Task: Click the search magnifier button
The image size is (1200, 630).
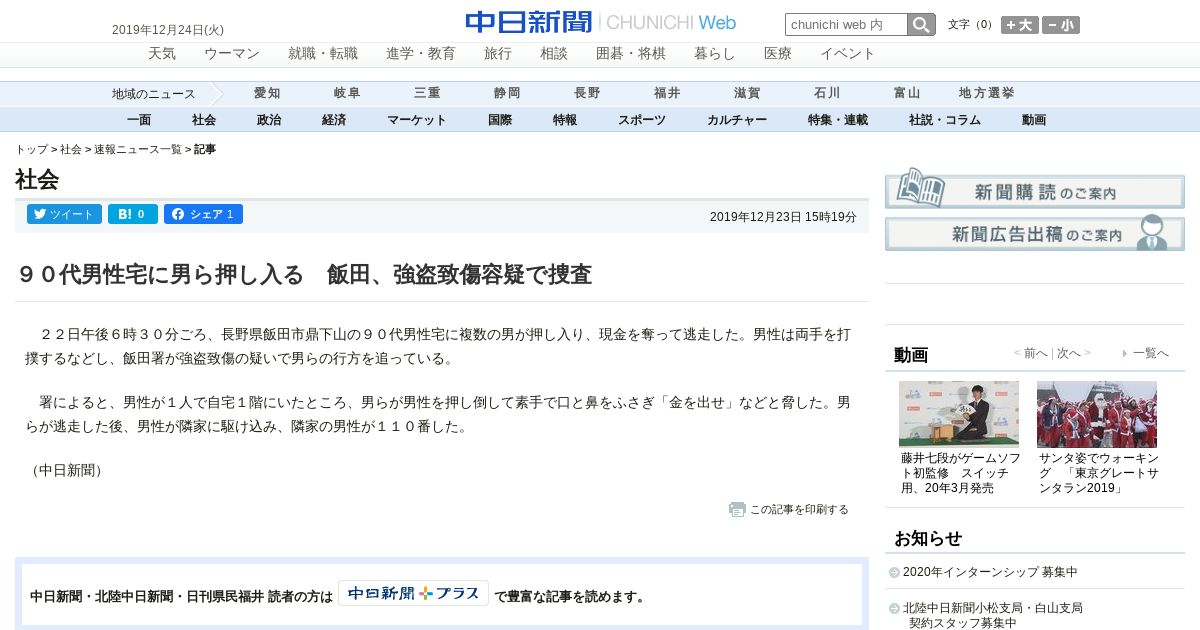Action: click(921, 25)
